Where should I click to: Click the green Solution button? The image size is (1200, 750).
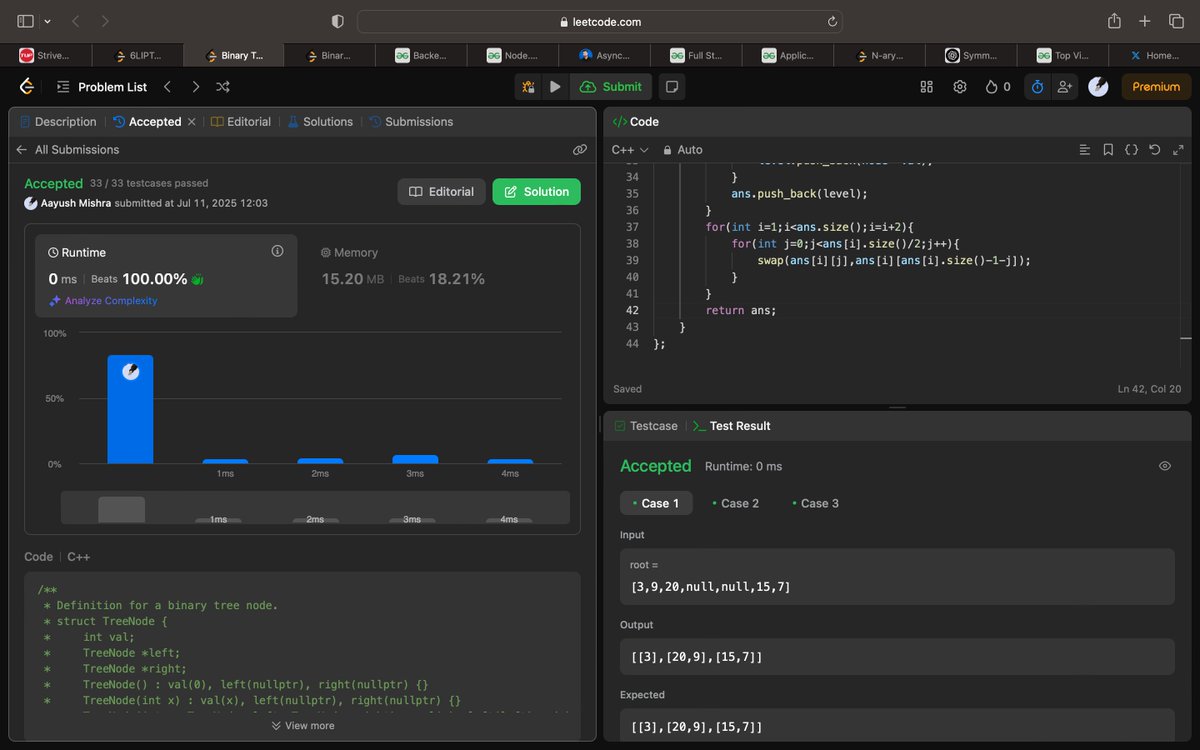pyautogui.click(x=536, y=192)
